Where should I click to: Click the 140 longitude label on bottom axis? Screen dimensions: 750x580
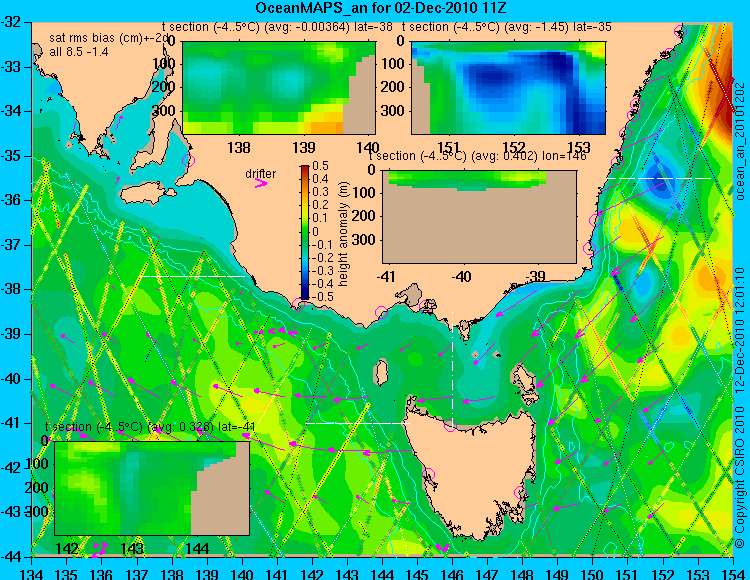(x=242, y=574)
